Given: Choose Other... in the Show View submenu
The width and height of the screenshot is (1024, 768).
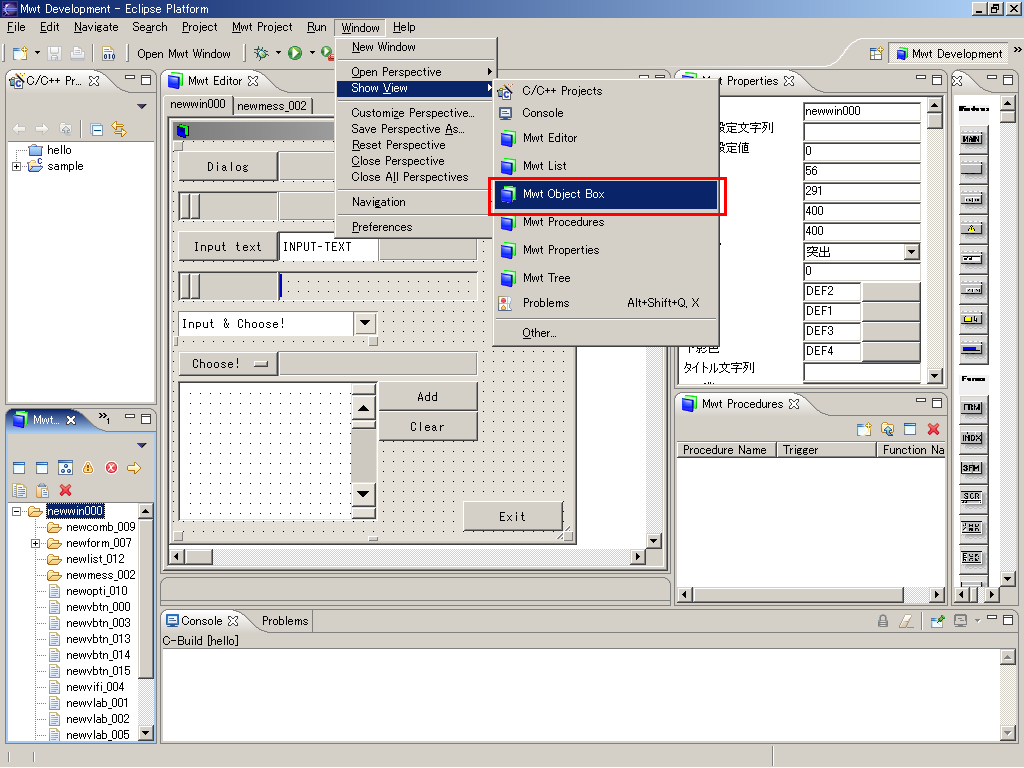Looking at the screenshot, I should pos(539,333).
